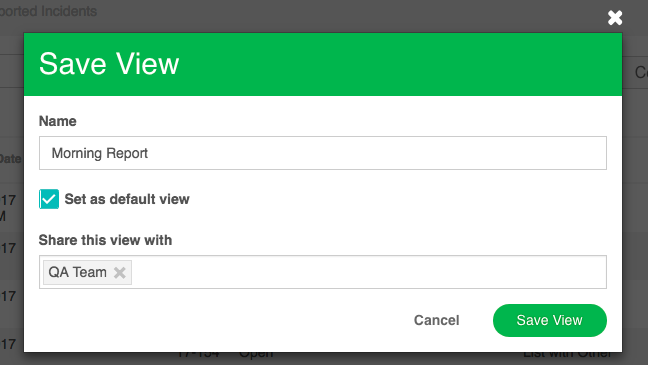Click the dimmed Reported Incidents heading
The height and width of the screenshot is (365, 648).
[48, 11]
